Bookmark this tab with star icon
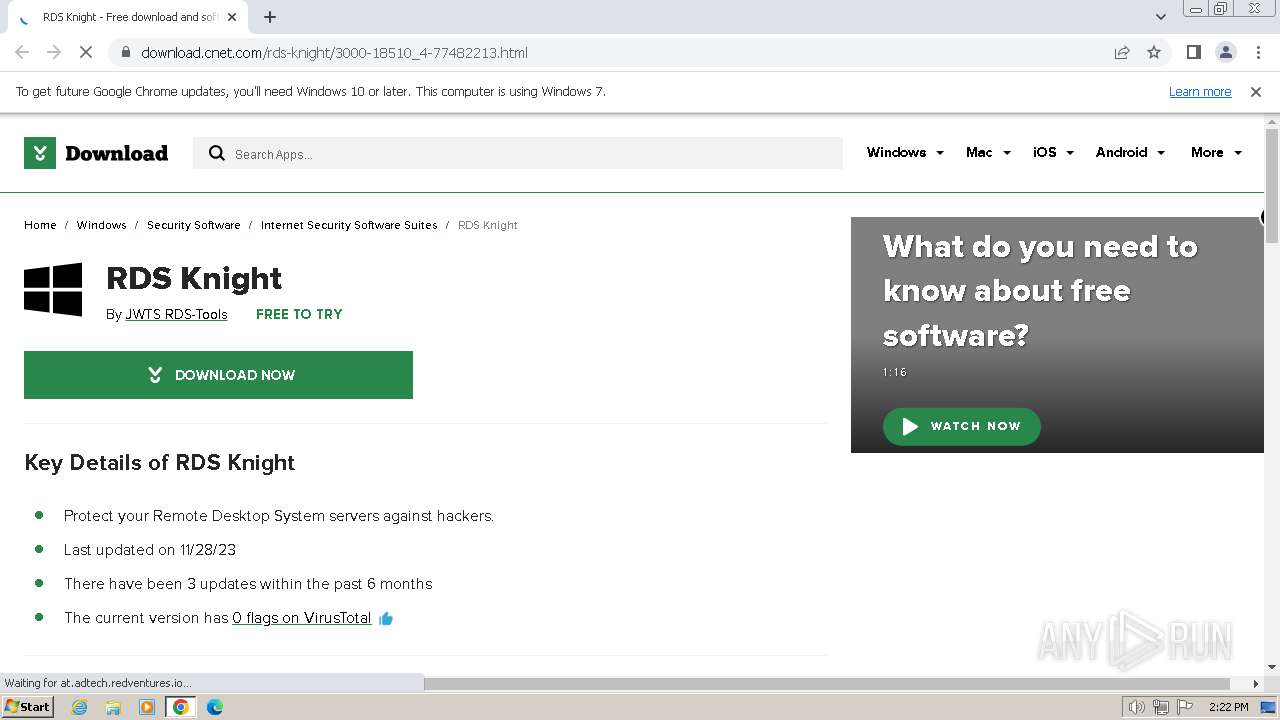The image size is (1280, 720). tap(1154, 53)
